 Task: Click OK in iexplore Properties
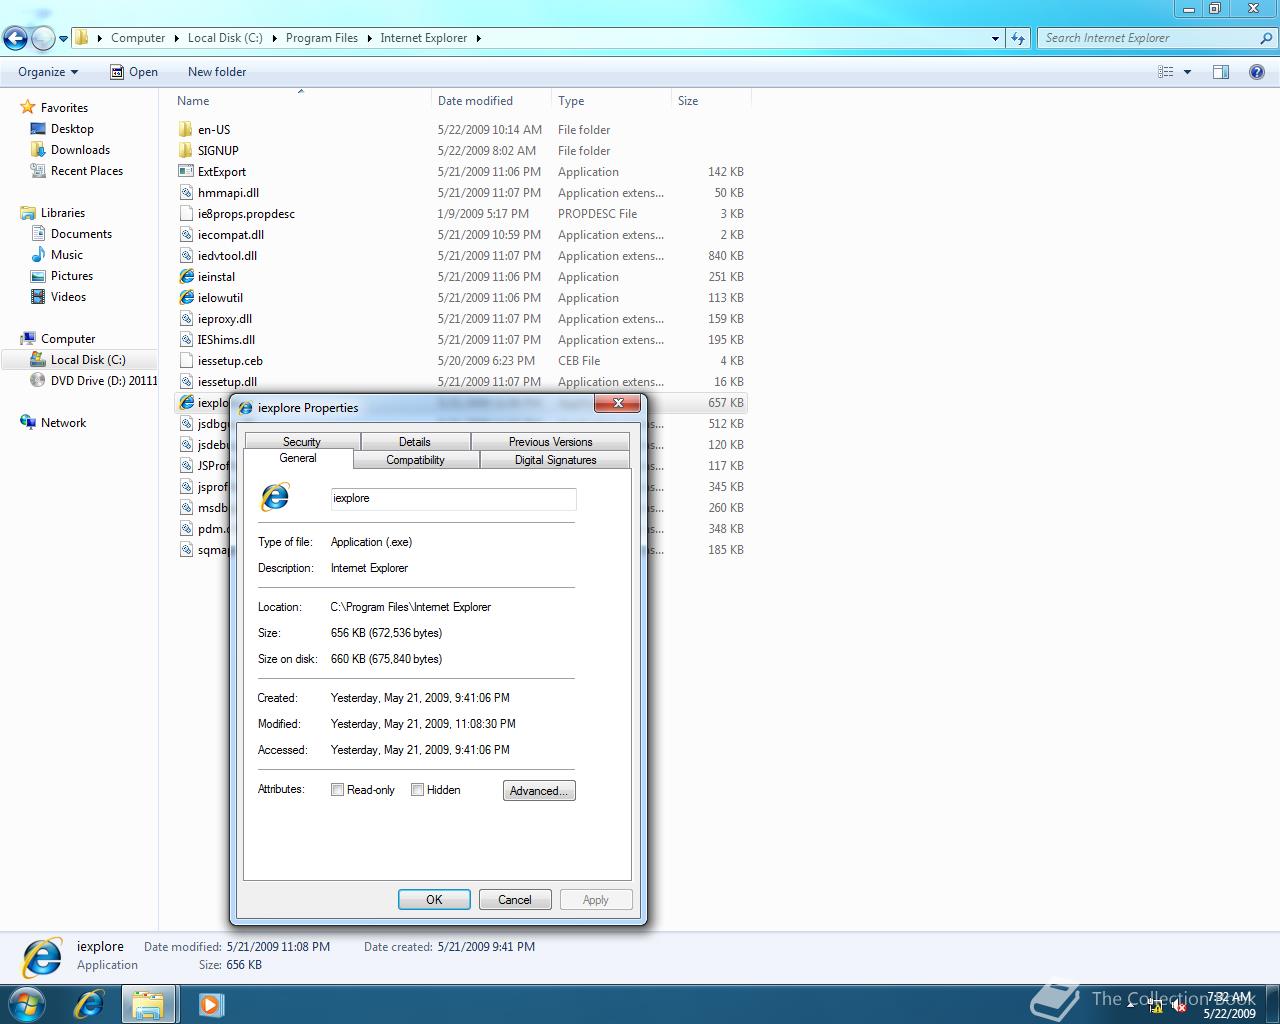[x=434, y=900]
